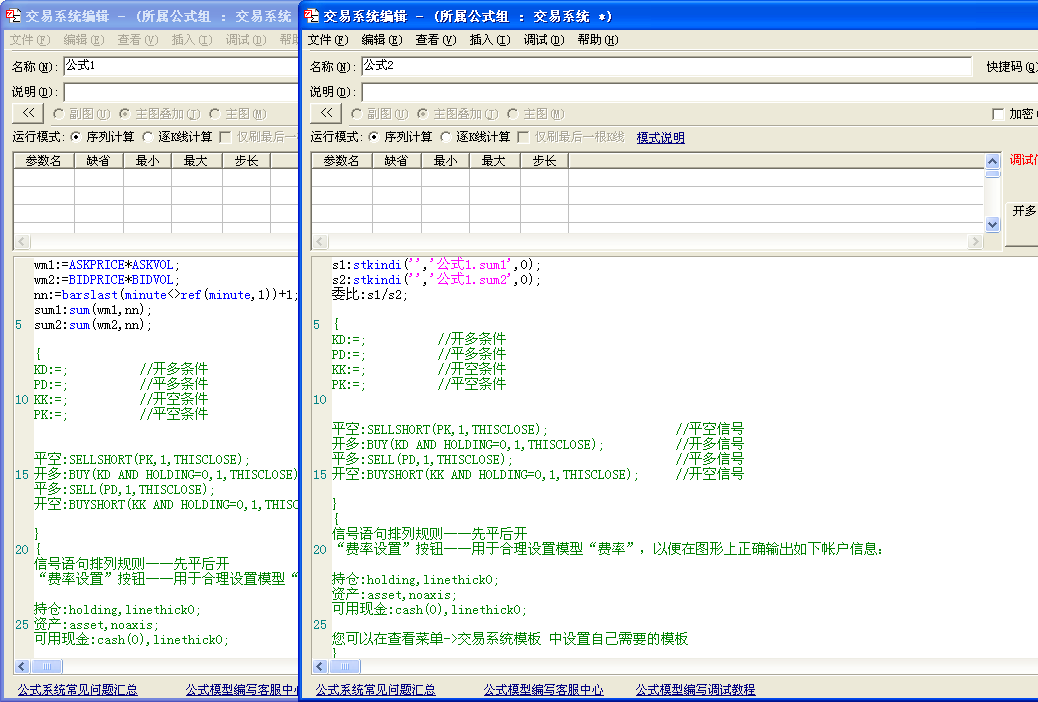Viewport: 1038px width, 702px height.
Task: Click parameter table scroll-left arrow in 公式2 window
Action: coord(320,242)
